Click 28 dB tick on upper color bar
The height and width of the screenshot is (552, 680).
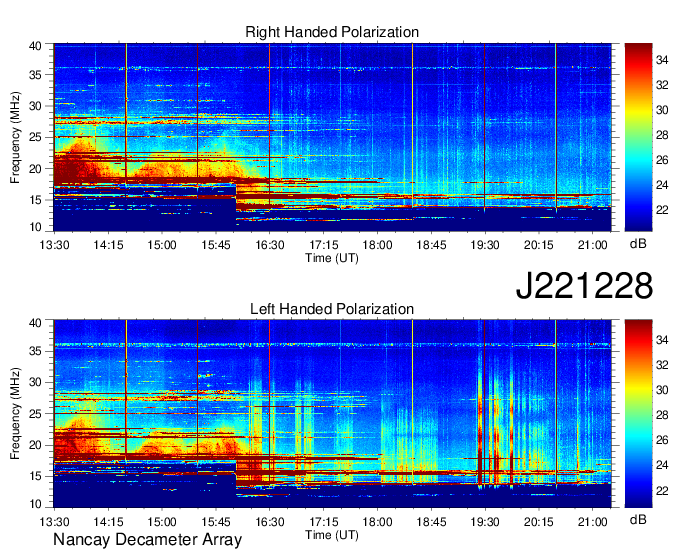[x=662, y=135]
